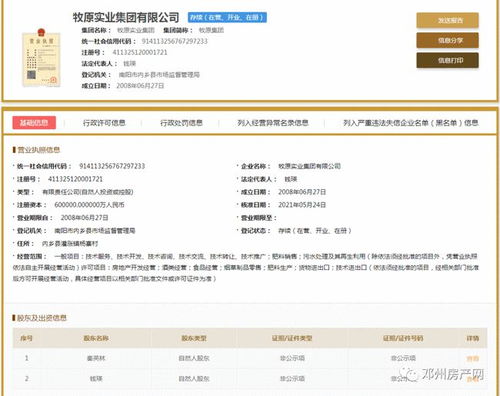Click the 序号 column header

pyautogui.click(x=26, y=338)
